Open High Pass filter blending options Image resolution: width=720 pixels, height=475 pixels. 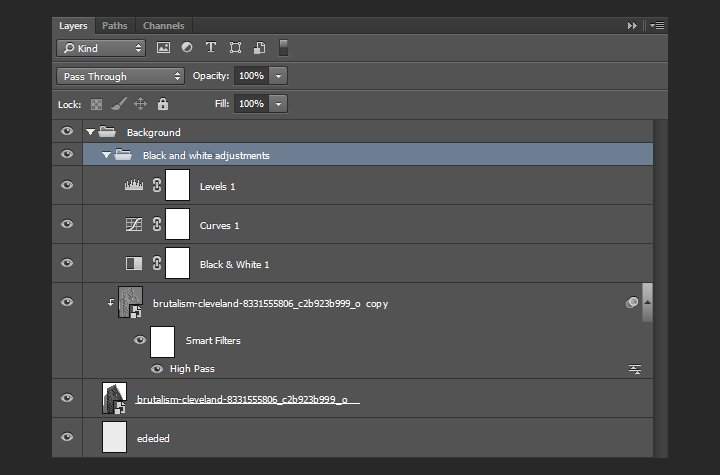pyautogui.click(x=635, y=369)
